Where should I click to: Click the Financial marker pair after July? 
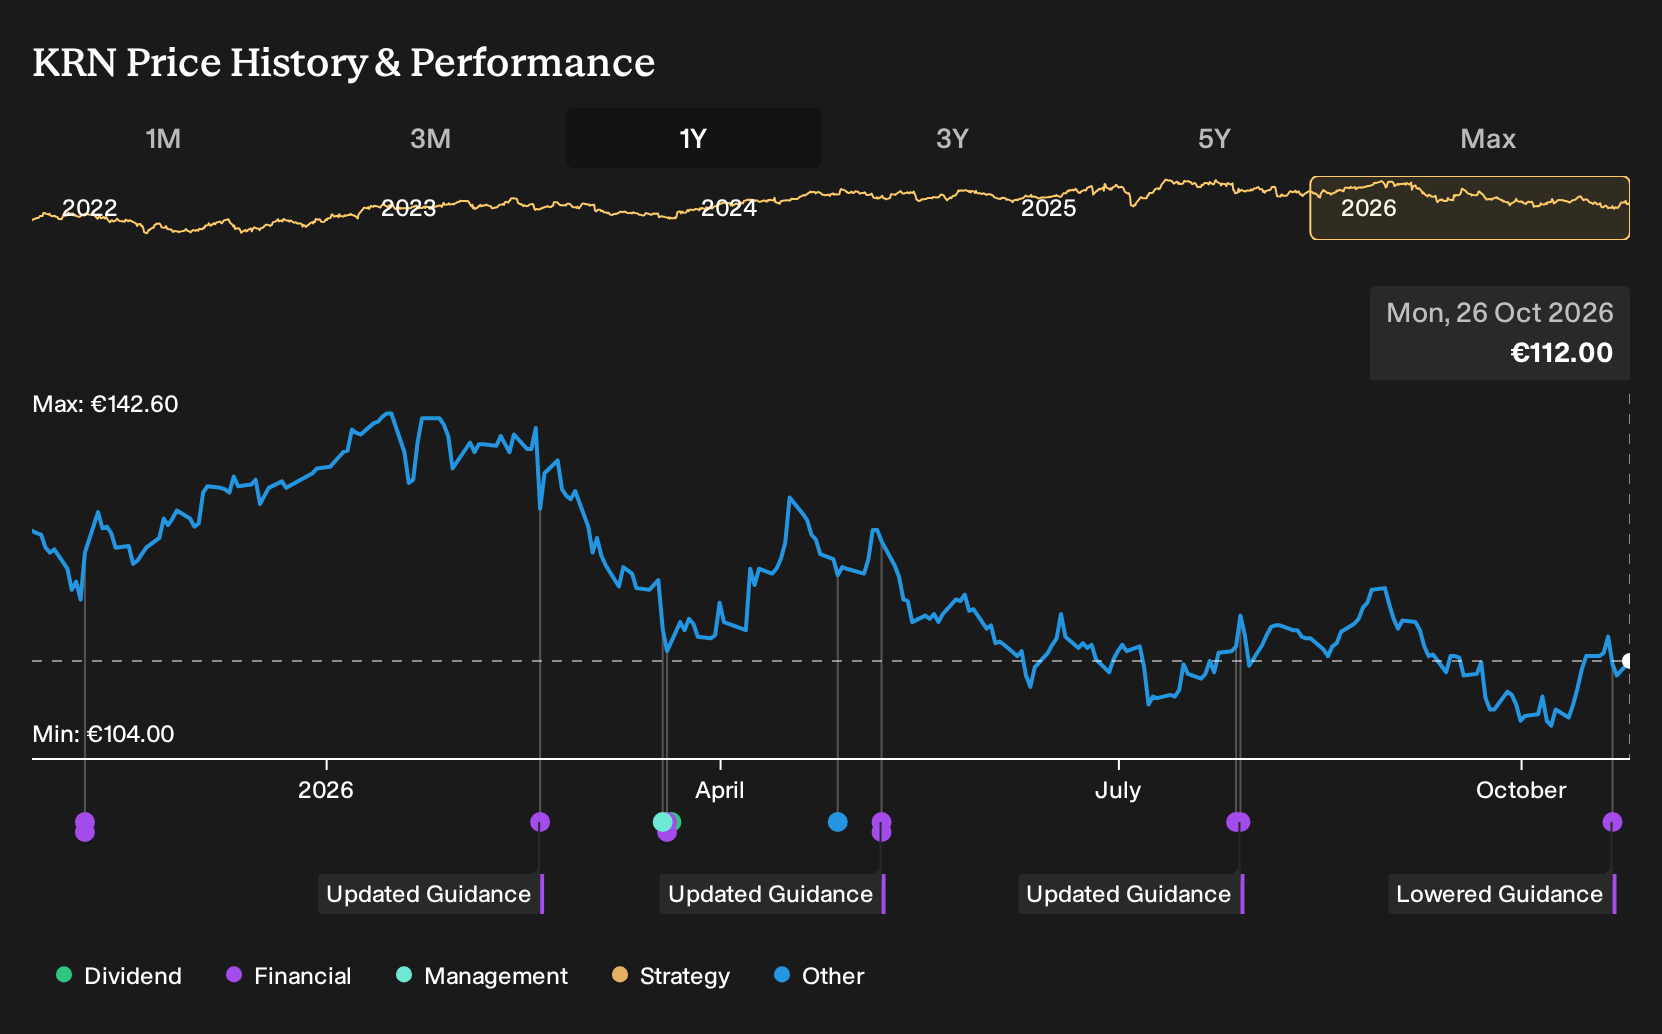point(1238,822)
